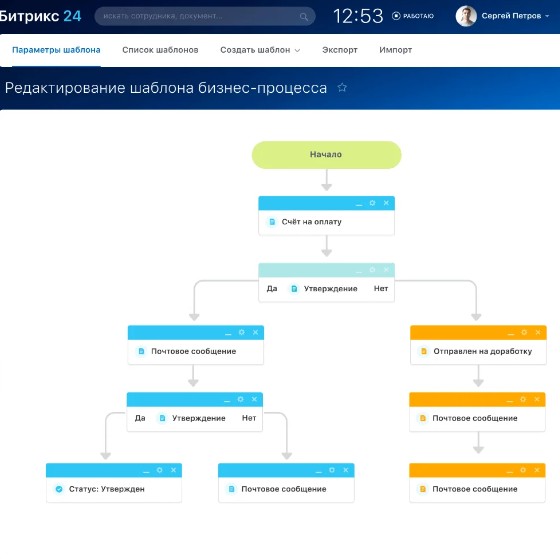
Task: Open the Список шаблонов tab
Action: (x=160, y=50)
